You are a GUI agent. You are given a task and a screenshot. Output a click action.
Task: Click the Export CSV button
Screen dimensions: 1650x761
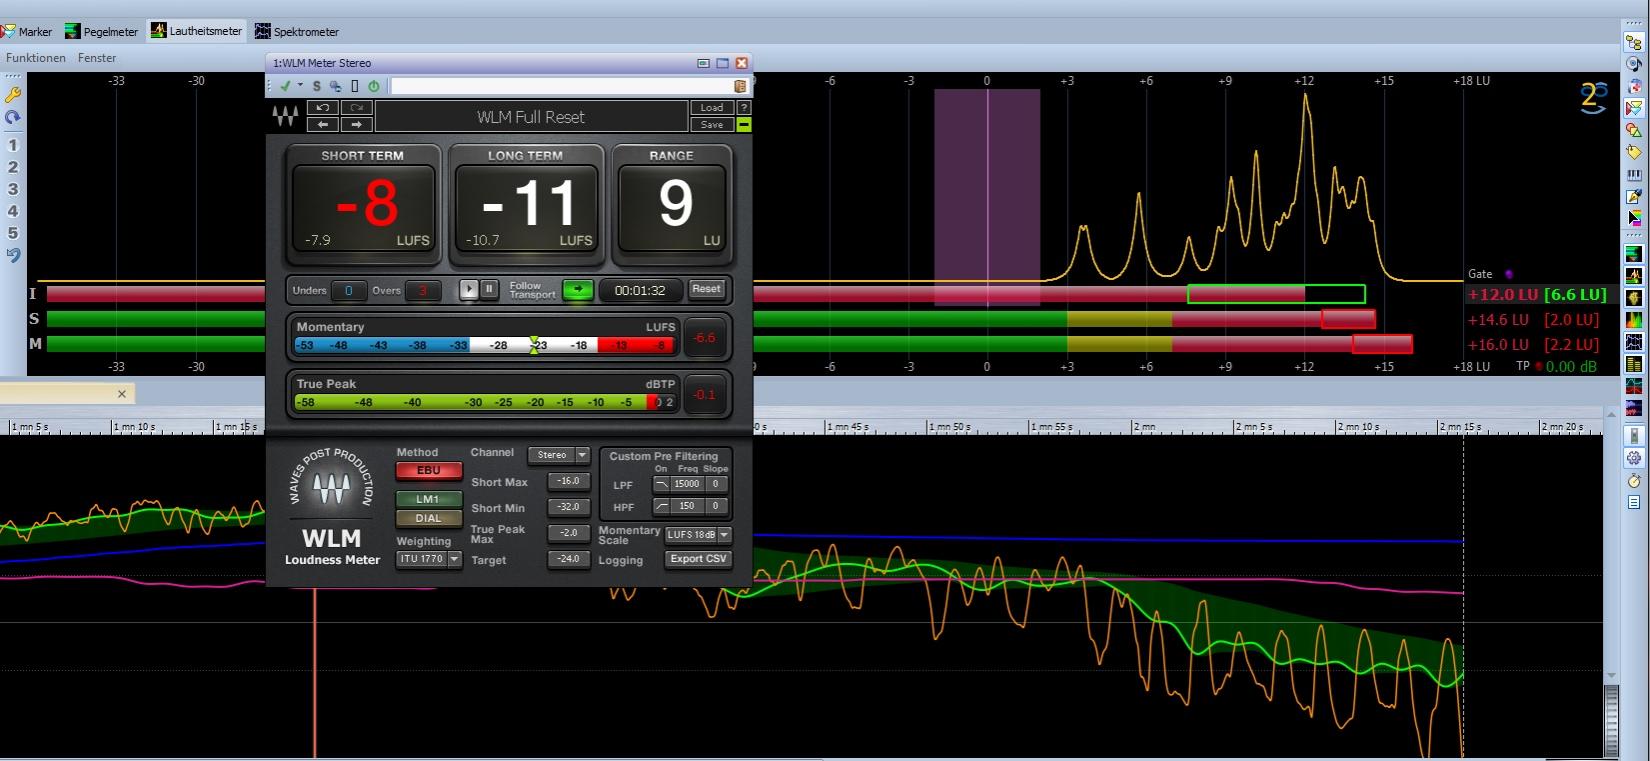[698, 559]
